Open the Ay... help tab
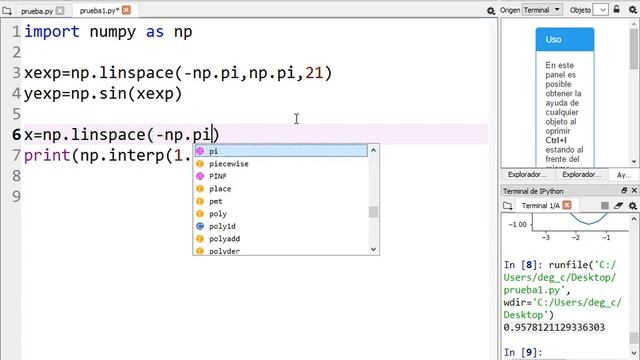This screenshot has width=640, height=360. tap(624, 175)
